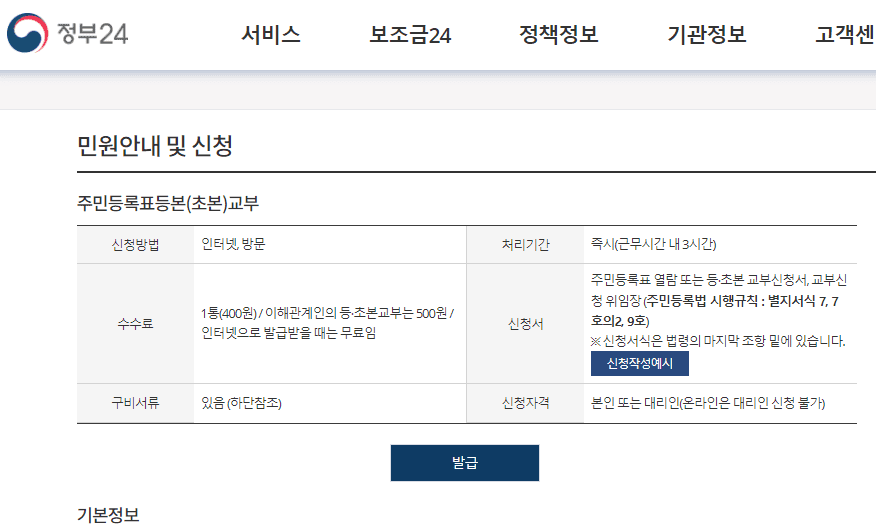876x530 pixels.
Task: Click the 정부24 taegeuk logo icon
Action: click(x=27, y=34)
